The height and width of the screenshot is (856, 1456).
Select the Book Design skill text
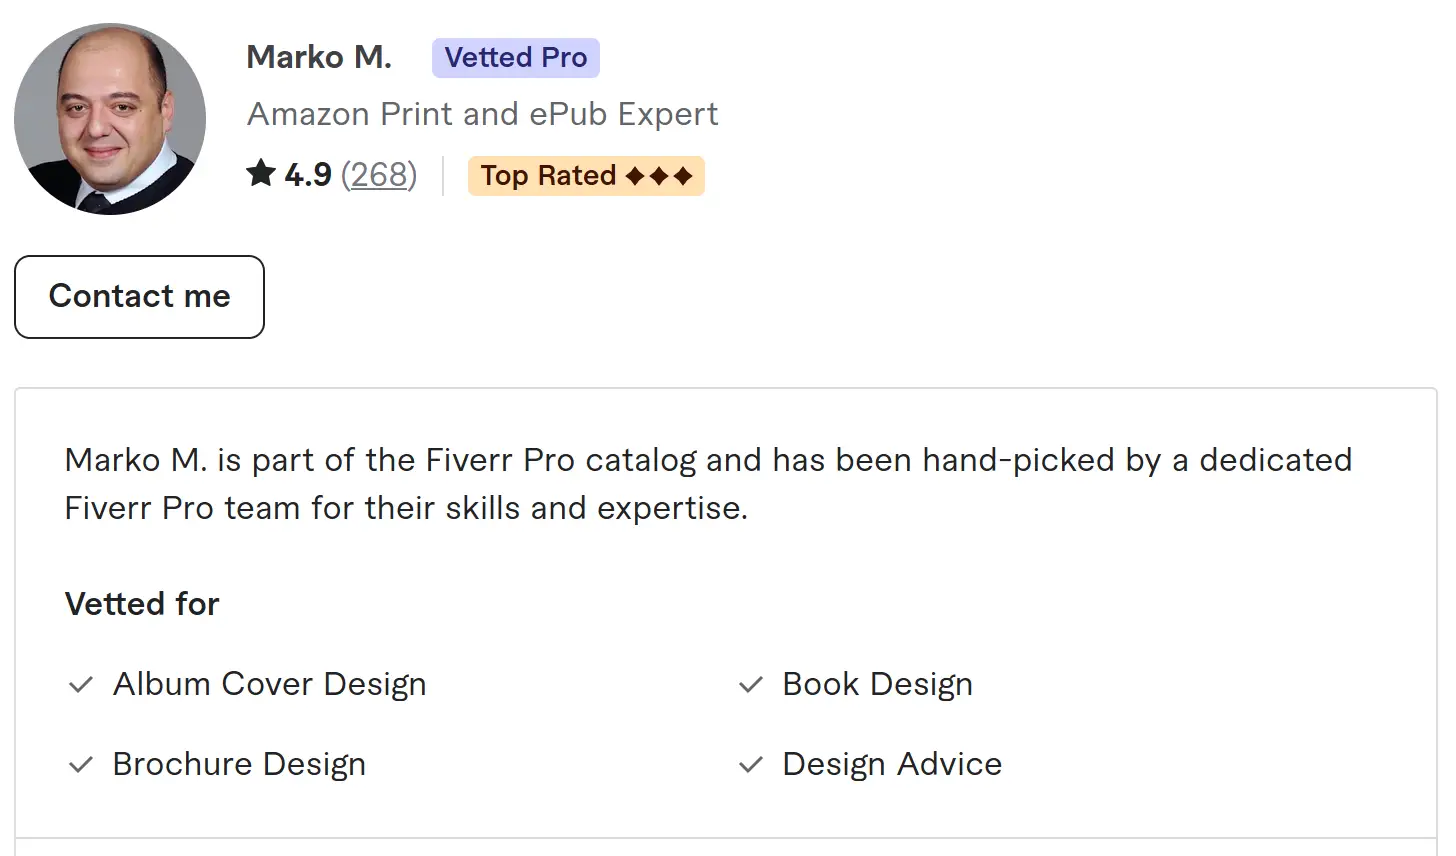pyautogui.click(x=877, y=684)
